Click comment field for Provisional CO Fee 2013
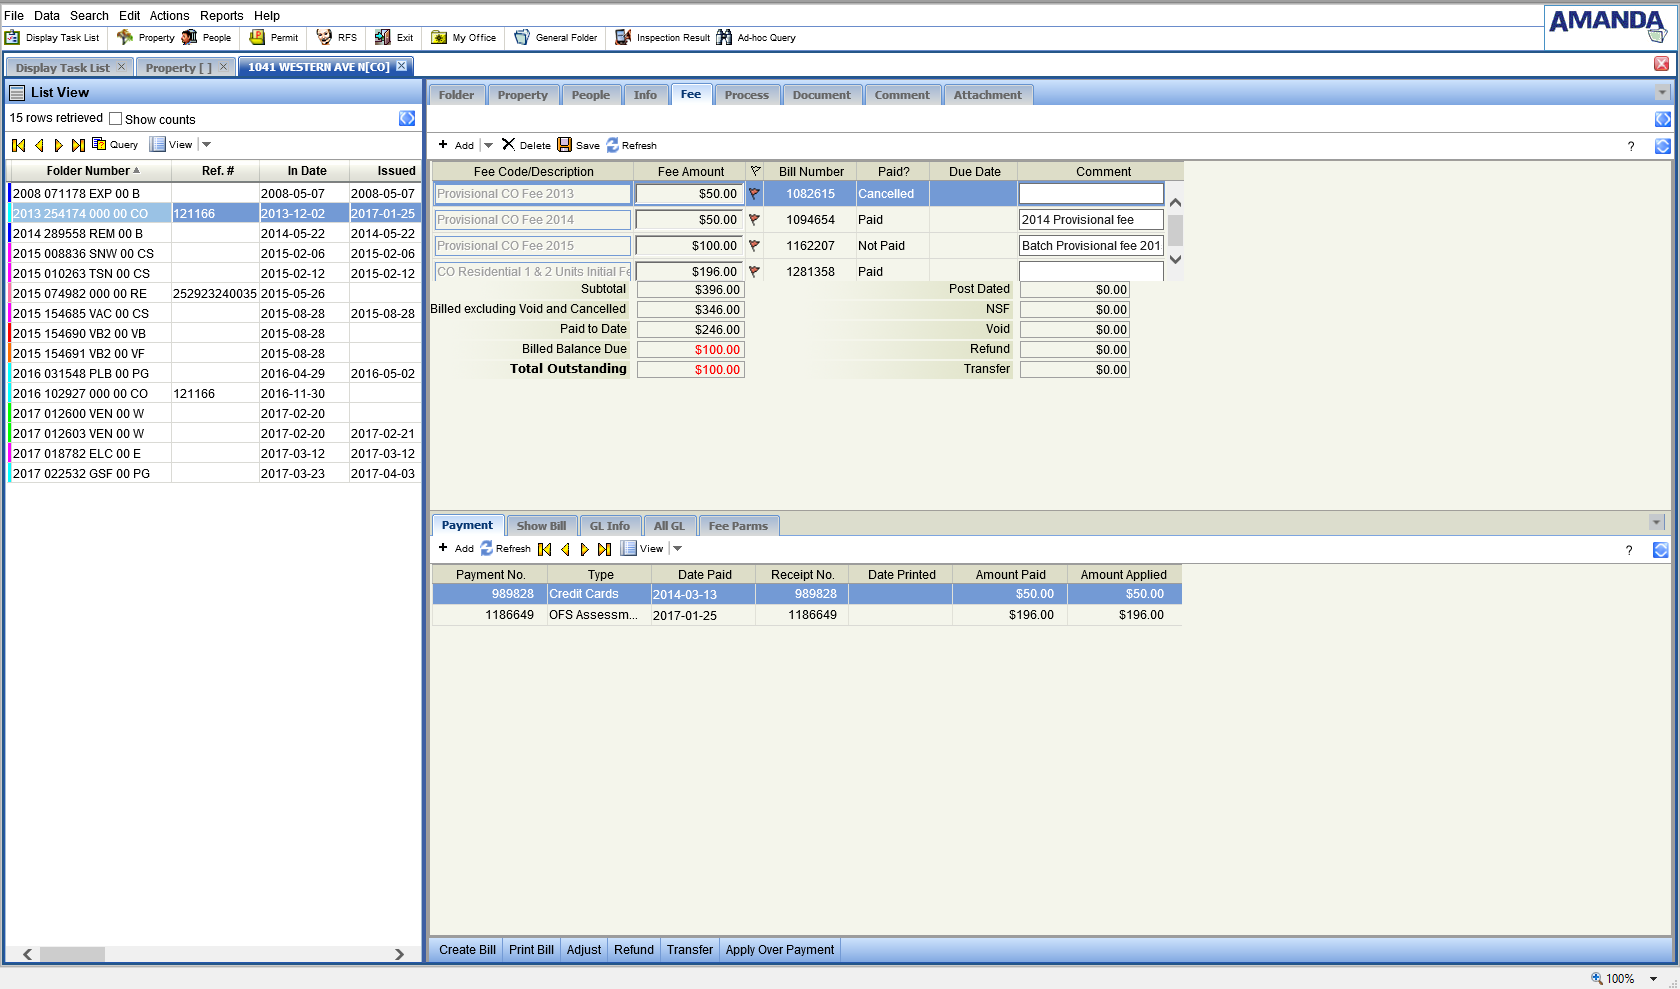The width and height of the screenshot is (1680, 989). (x=1090, y=194)
